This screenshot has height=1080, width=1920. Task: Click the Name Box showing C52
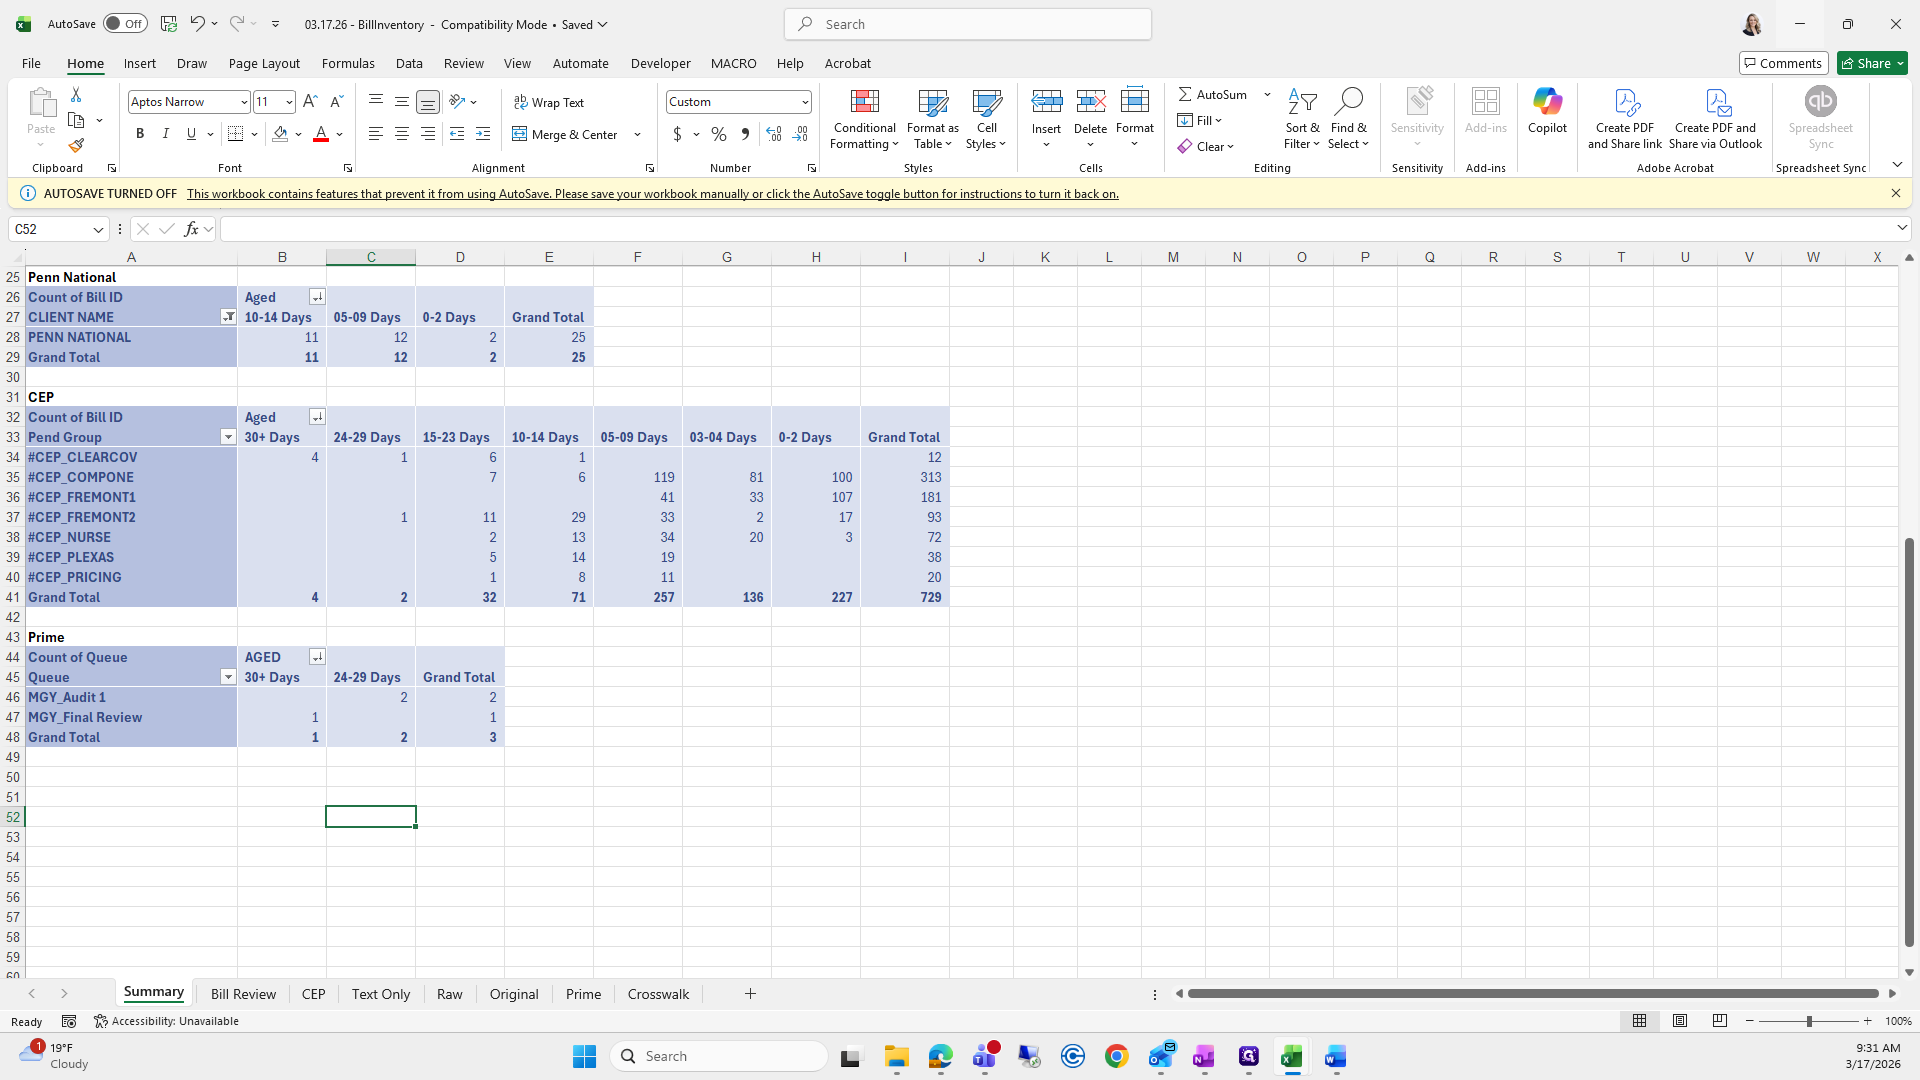[50, 229]
